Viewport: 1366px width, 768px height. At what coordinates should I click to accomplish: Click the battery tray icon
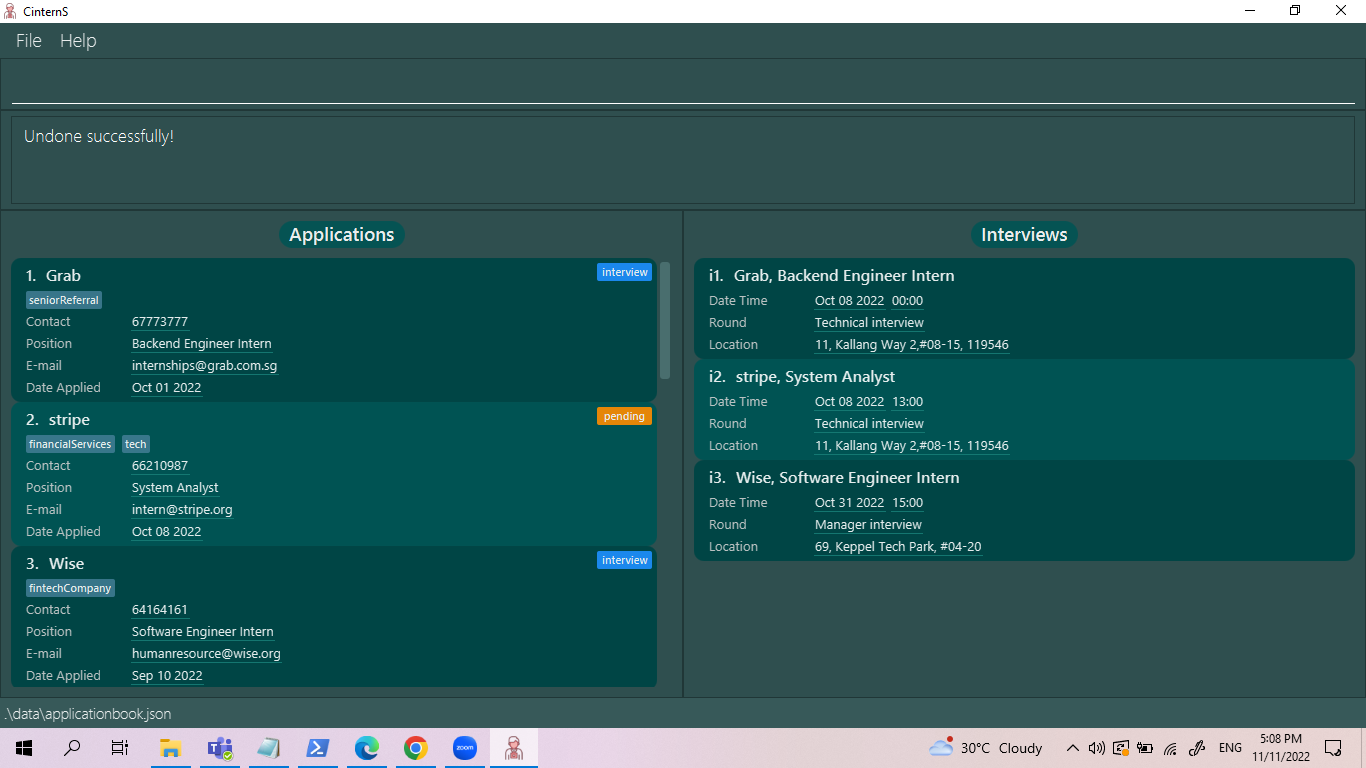pyautogui.click(x=1145, y=748)
